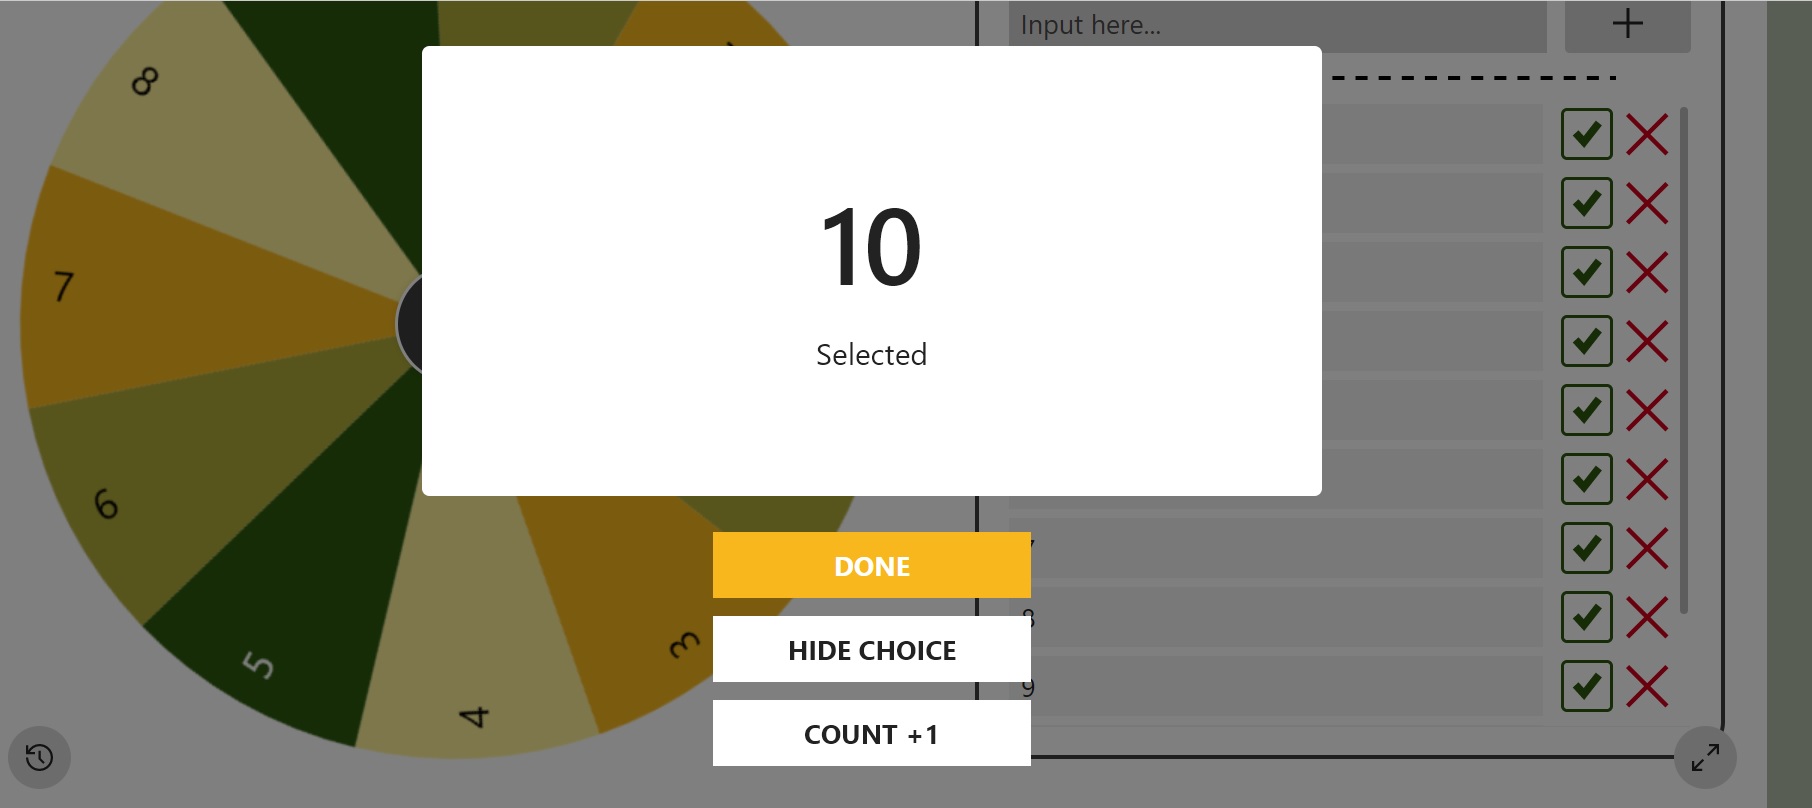1812x808 pixels.
Task: Toggle the fourth entry's checkbox
Action: (1586, 341)
